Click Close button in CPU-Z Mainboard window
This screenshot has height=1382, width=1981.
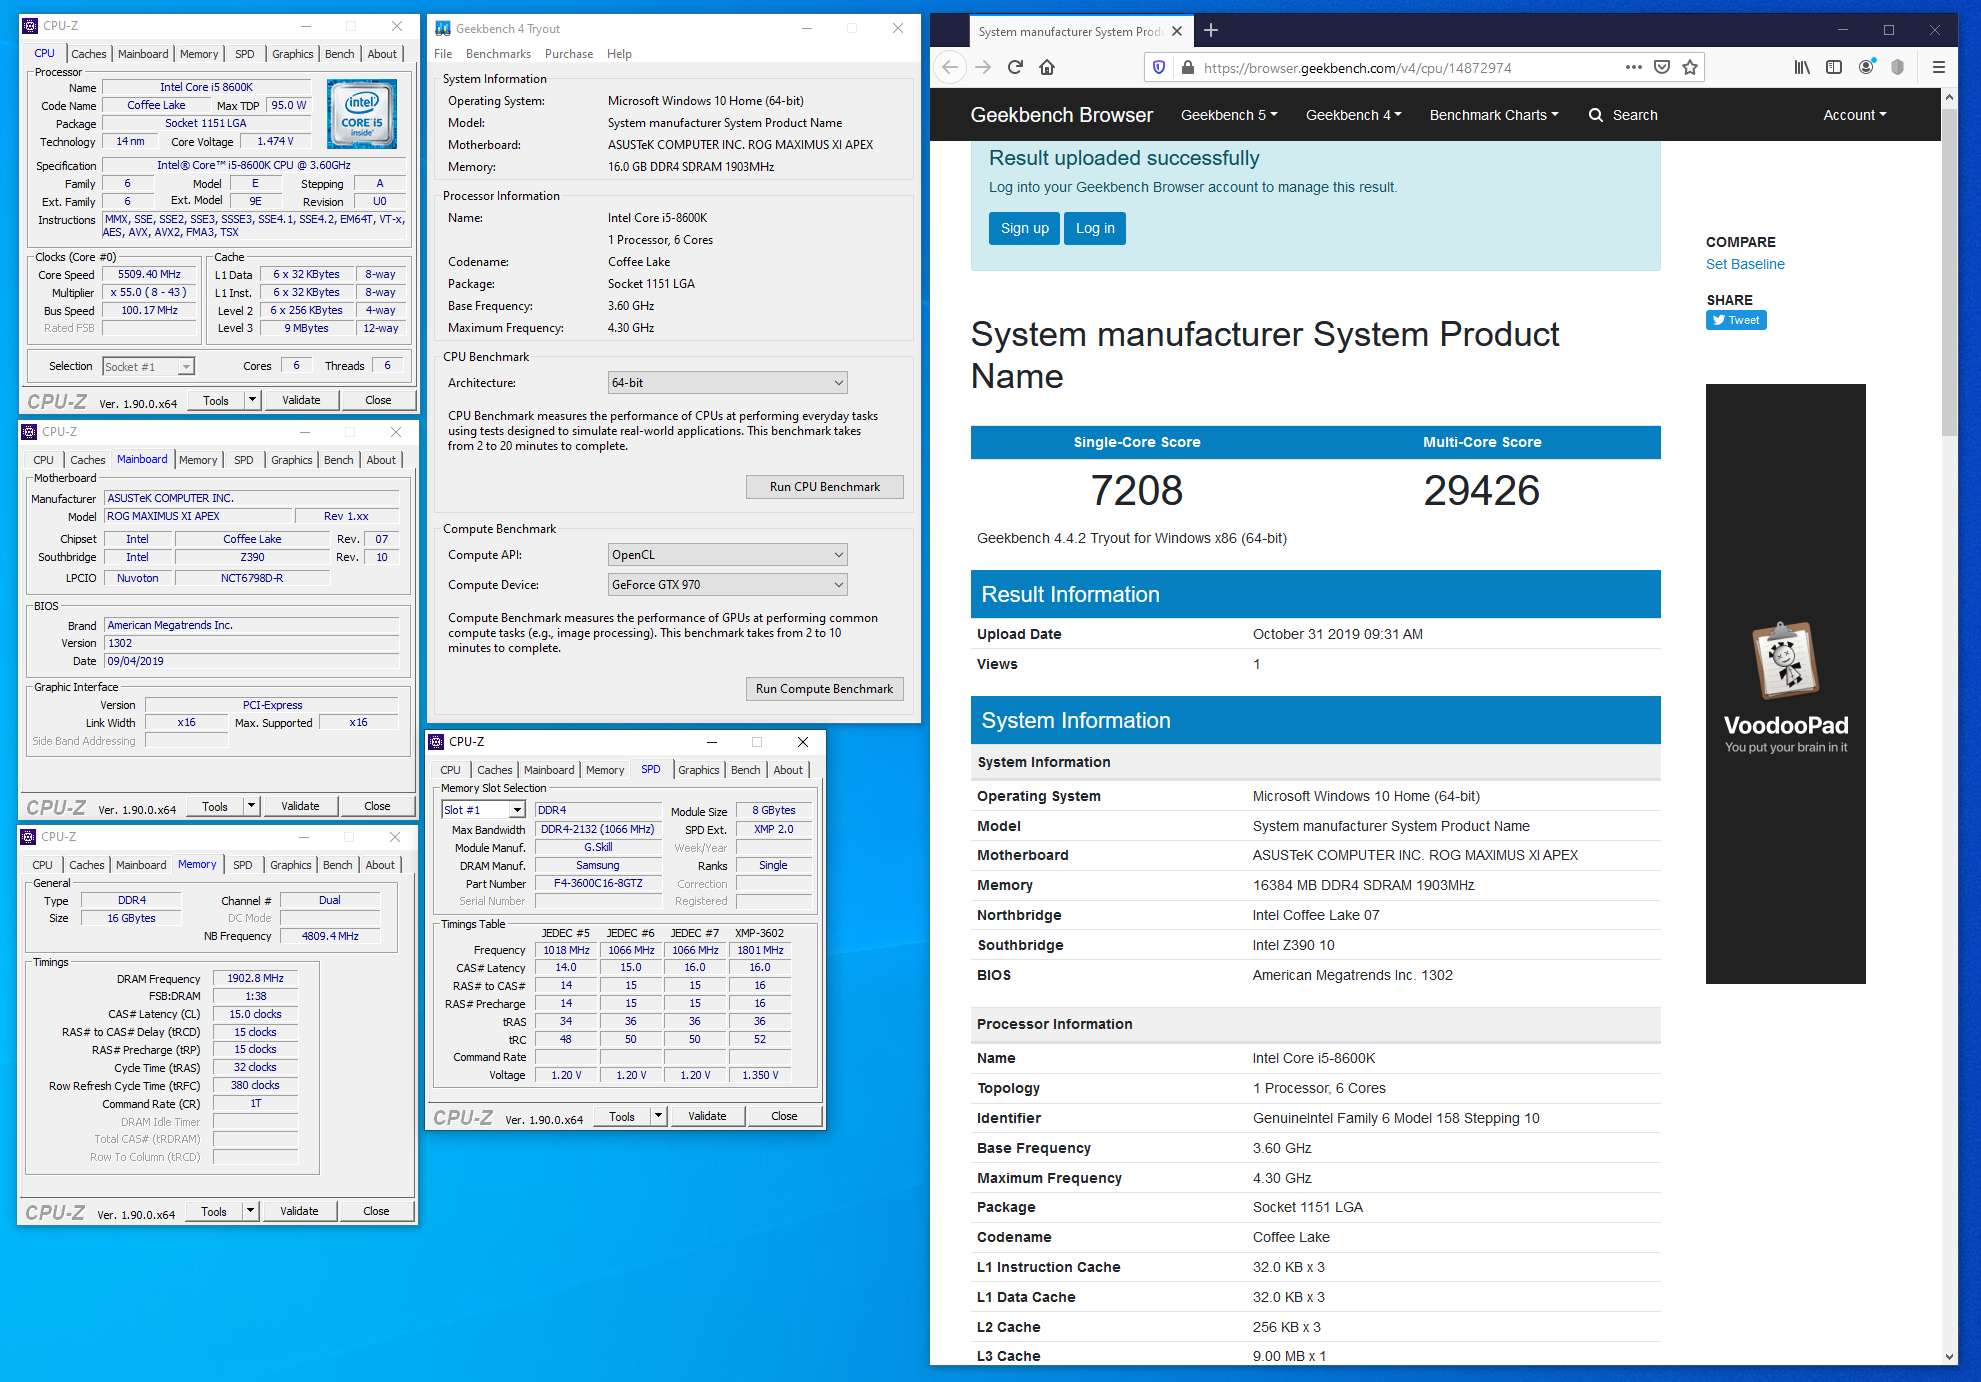pos(377,806)
